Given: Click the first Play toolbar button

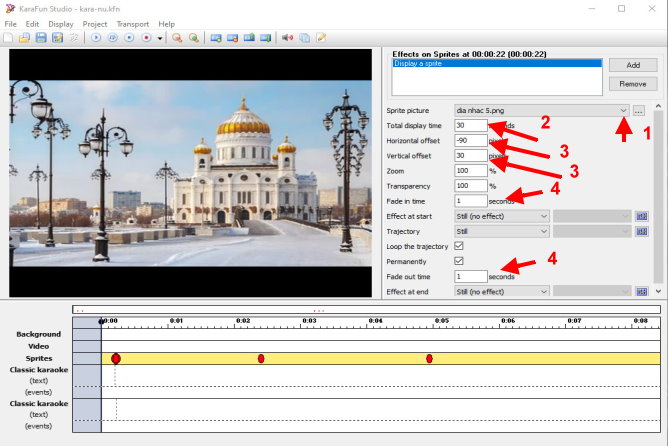Looking at the screenshot, I should 96,38.
